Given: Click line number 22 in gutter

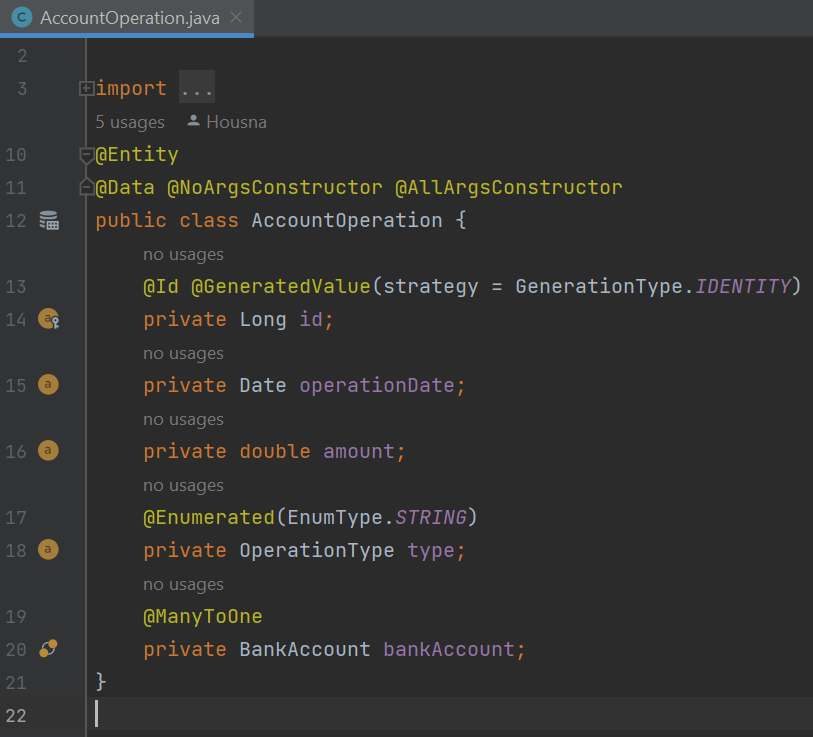Looking at the screenshot, I should coord(16,716).
